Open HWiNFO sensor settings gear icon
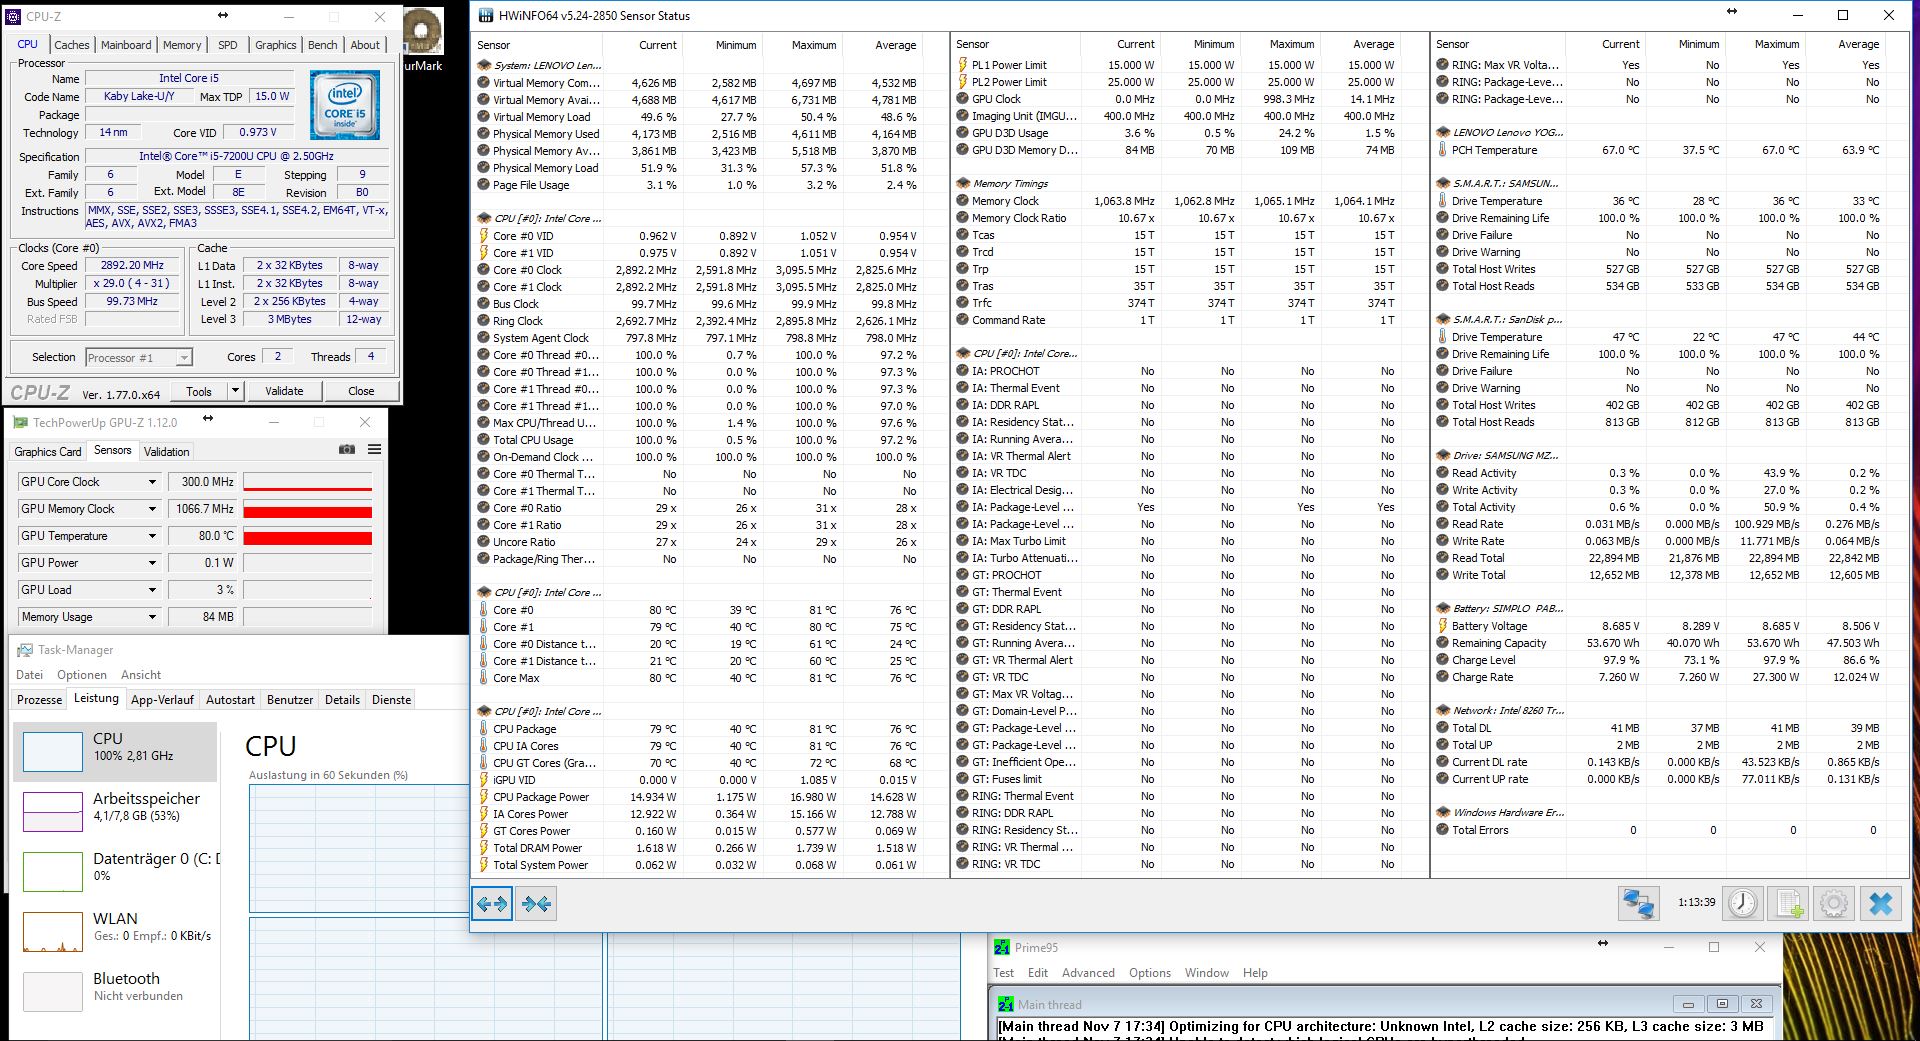This screenshot has width=1920, height=1041. [1834, 904]
